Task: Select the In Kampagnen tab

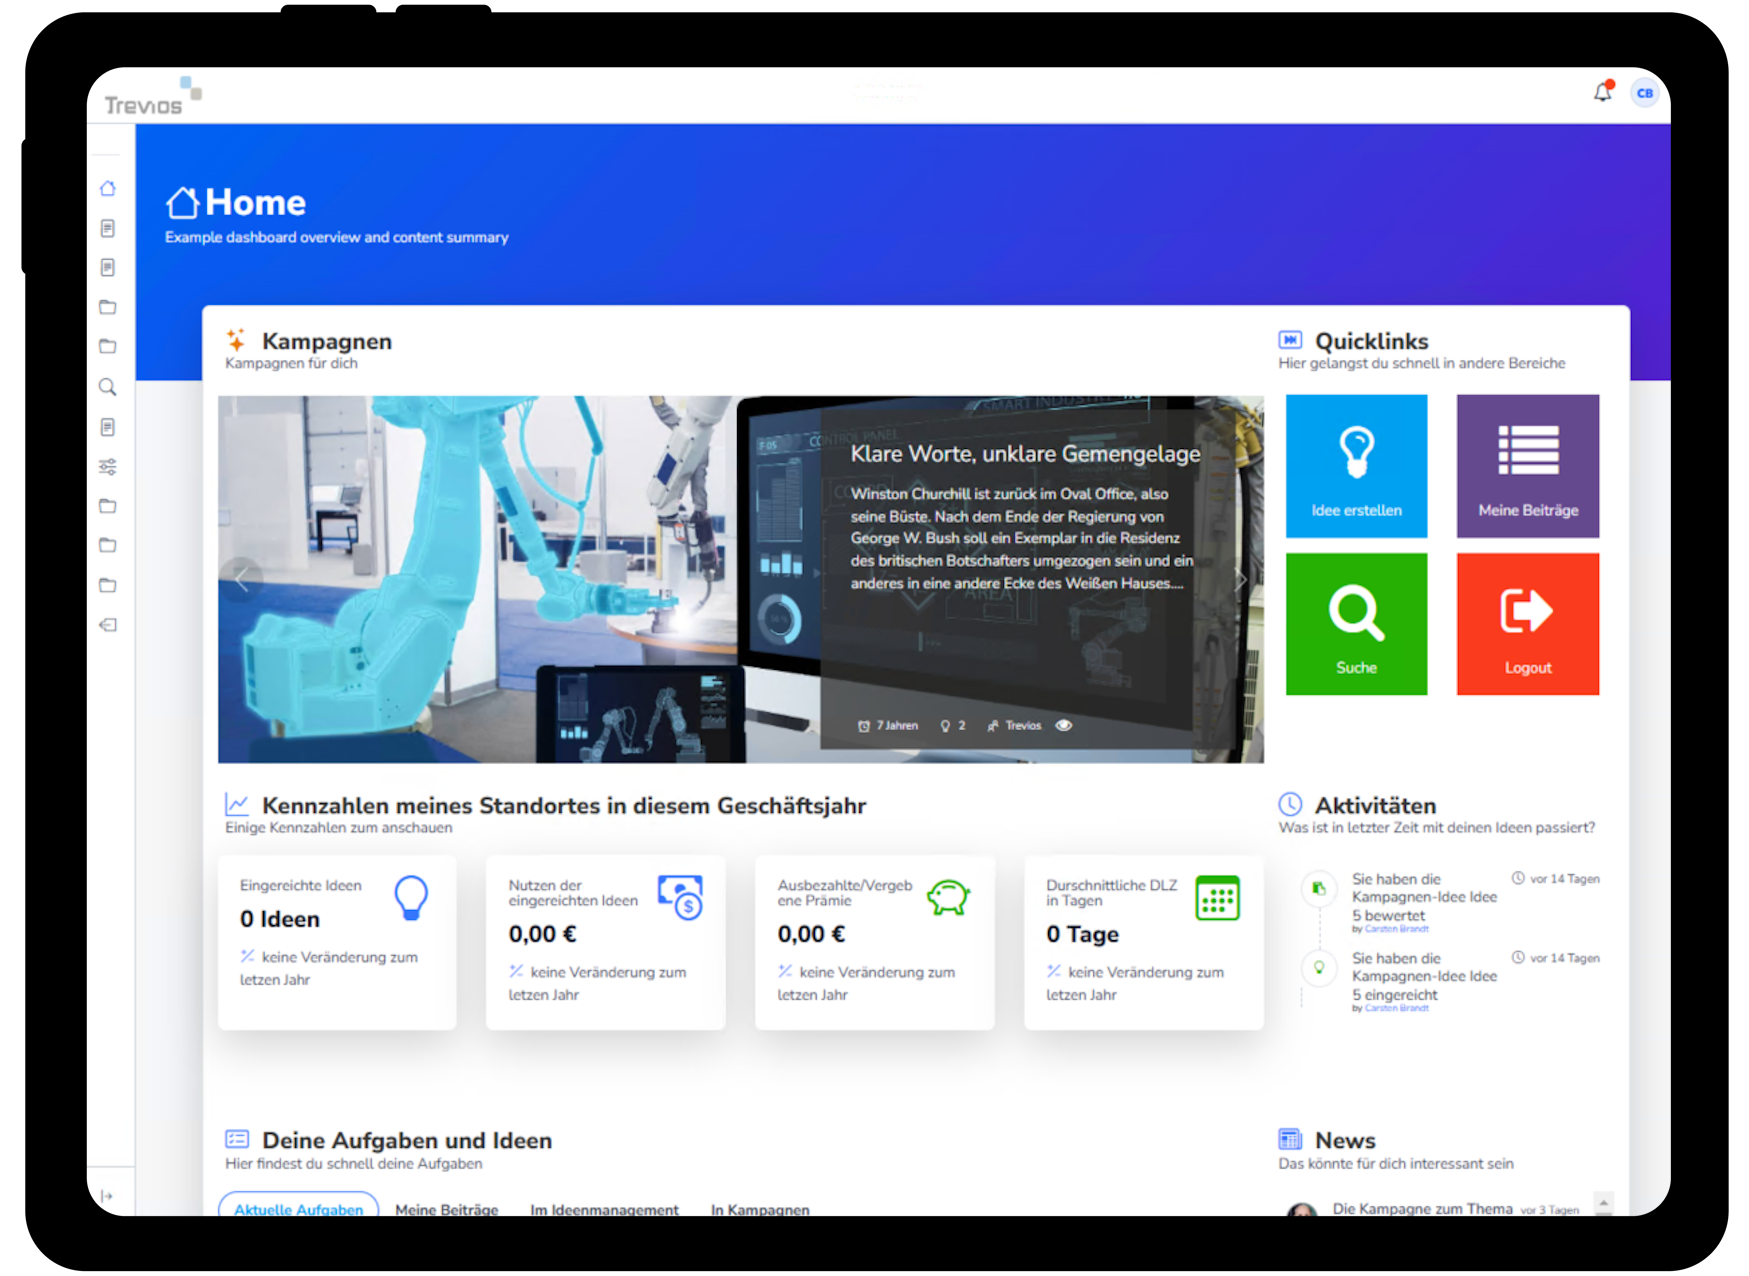Action: (760, 1209)
